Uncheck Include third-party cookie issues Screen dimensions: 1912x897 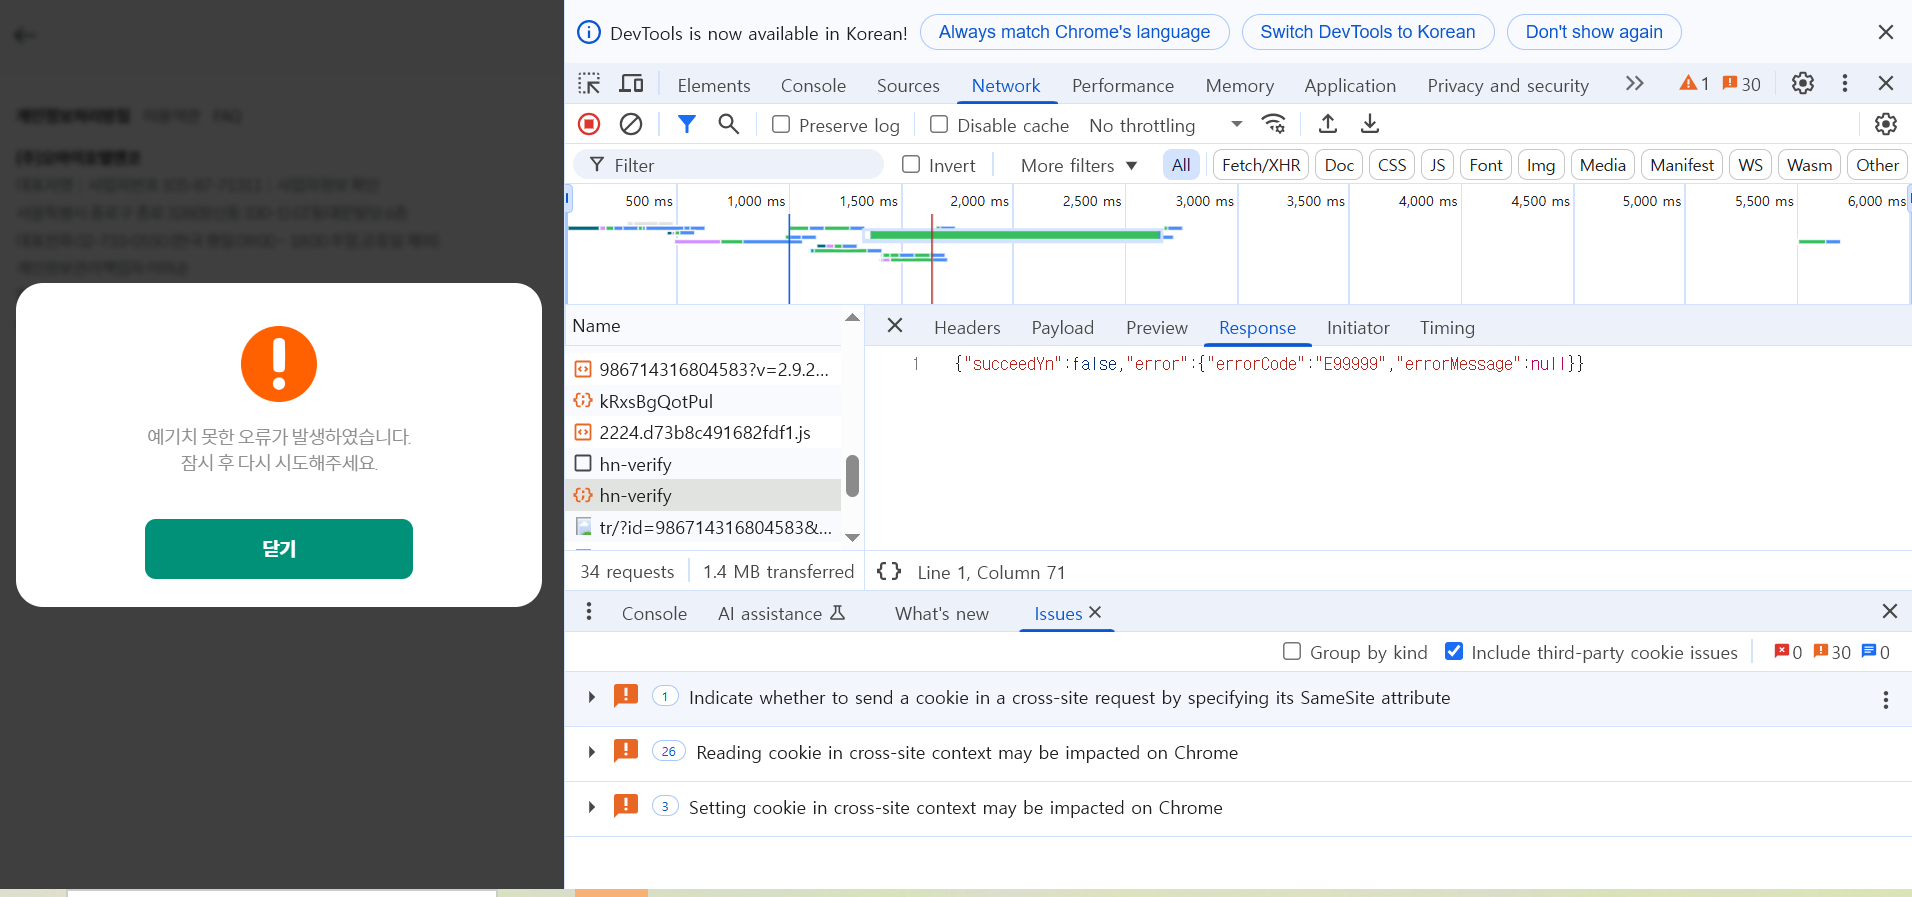click(x=1454, y=652)
